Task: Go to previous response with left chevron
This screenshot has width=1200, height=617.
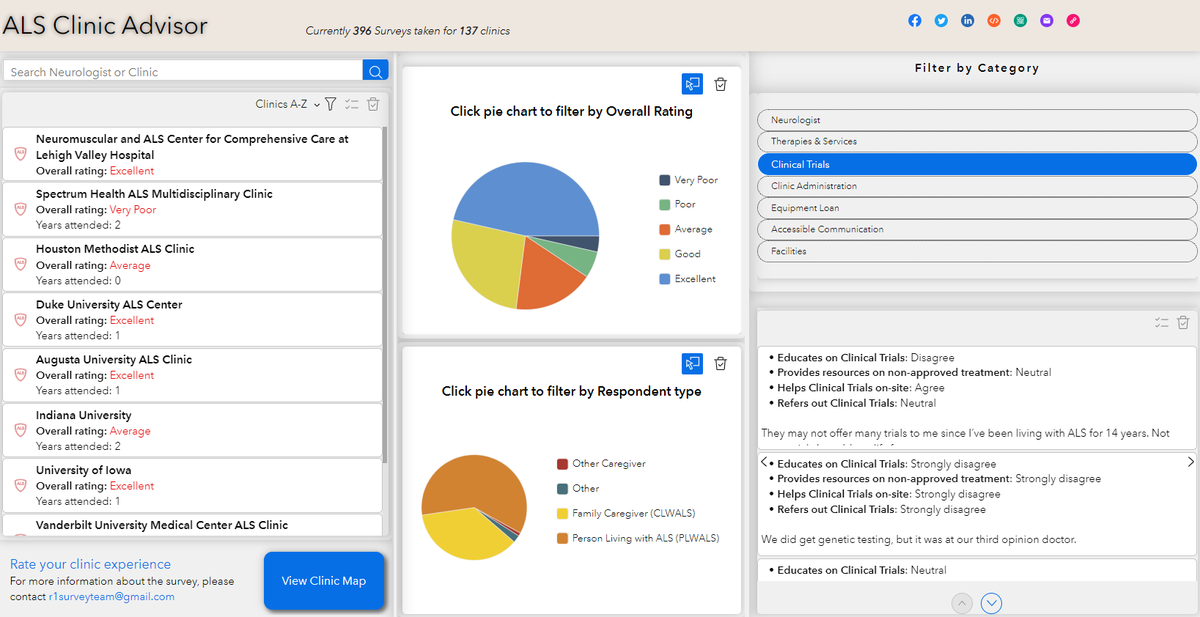Action: click(x=765, y=462)
